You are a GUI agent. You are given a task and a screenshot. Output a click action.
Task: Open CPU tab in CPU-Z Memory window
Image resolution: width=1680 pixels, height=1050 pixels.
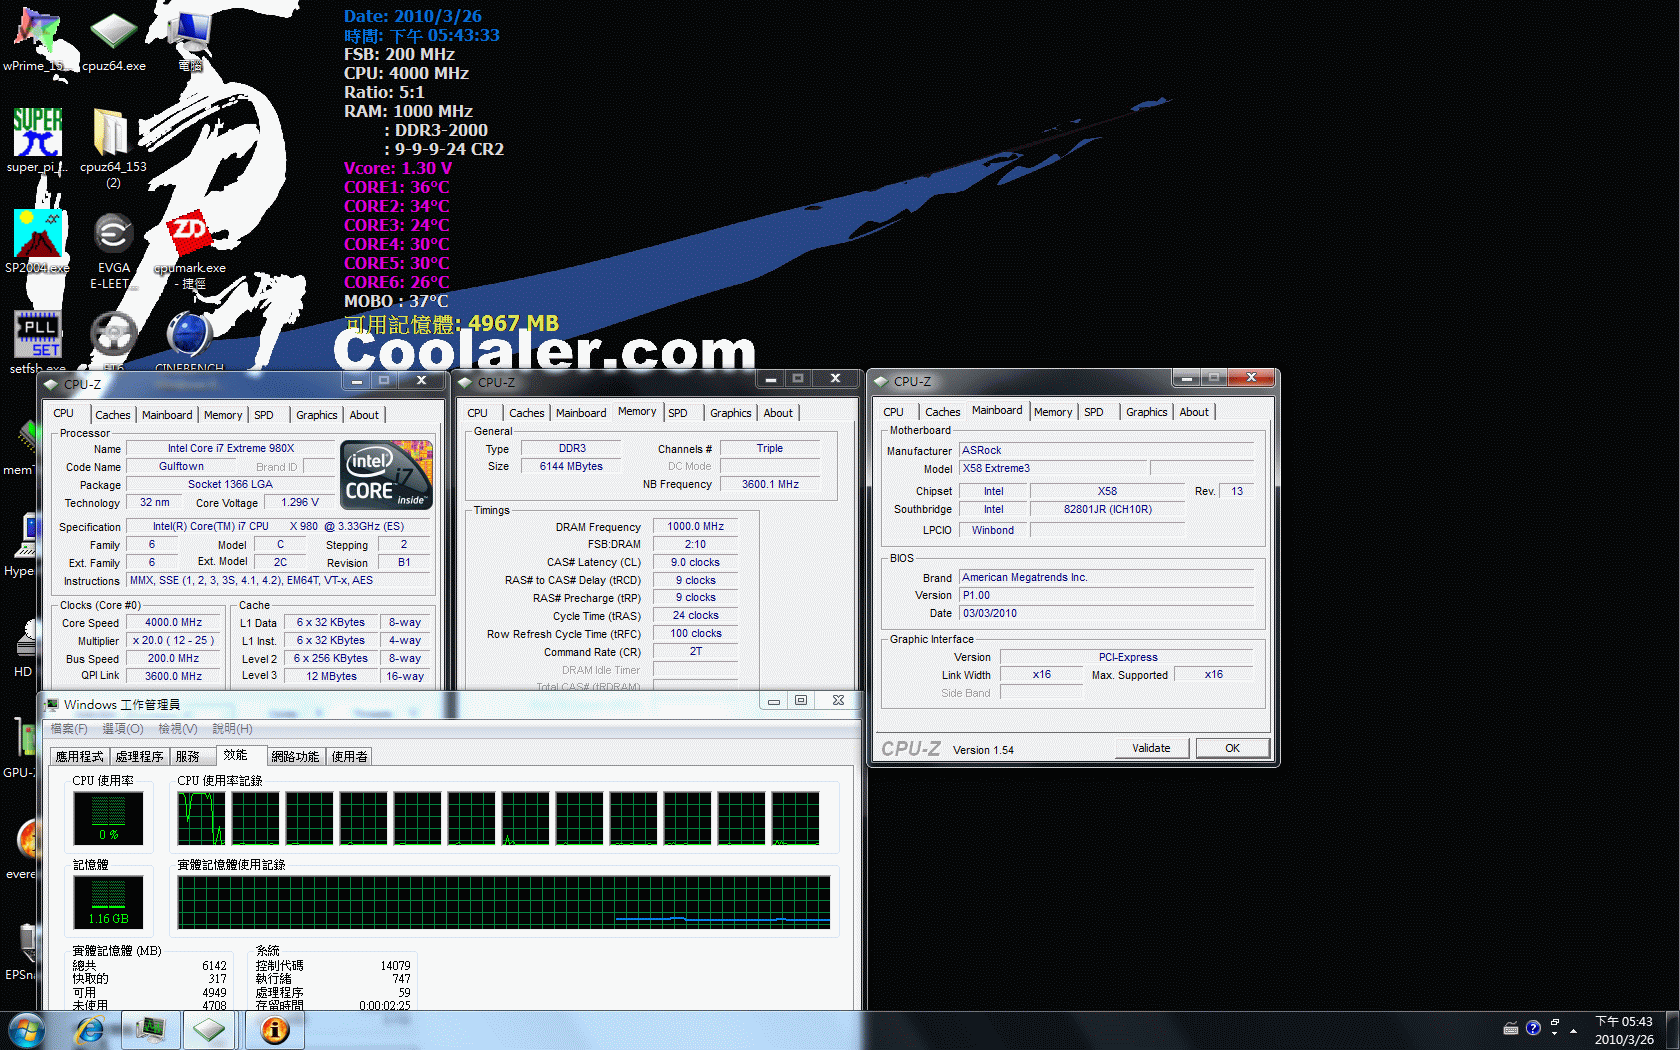point(478,413)
